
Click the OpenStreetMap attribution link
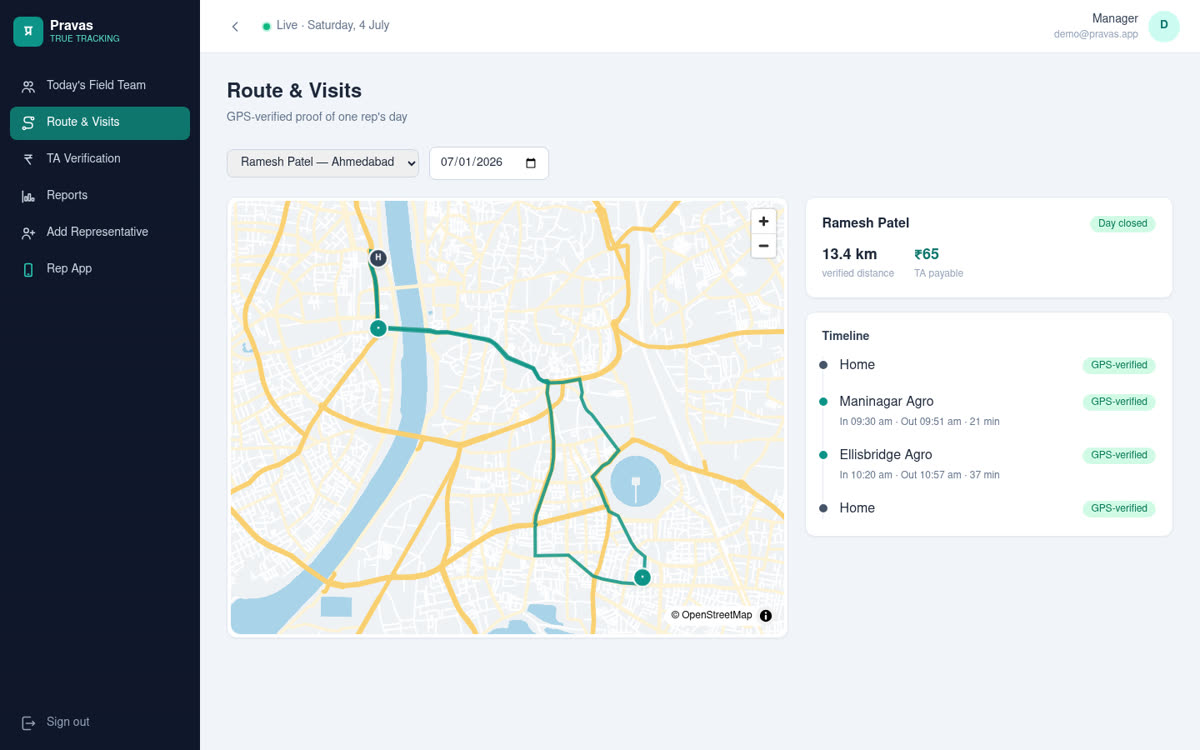coord(711,615)
